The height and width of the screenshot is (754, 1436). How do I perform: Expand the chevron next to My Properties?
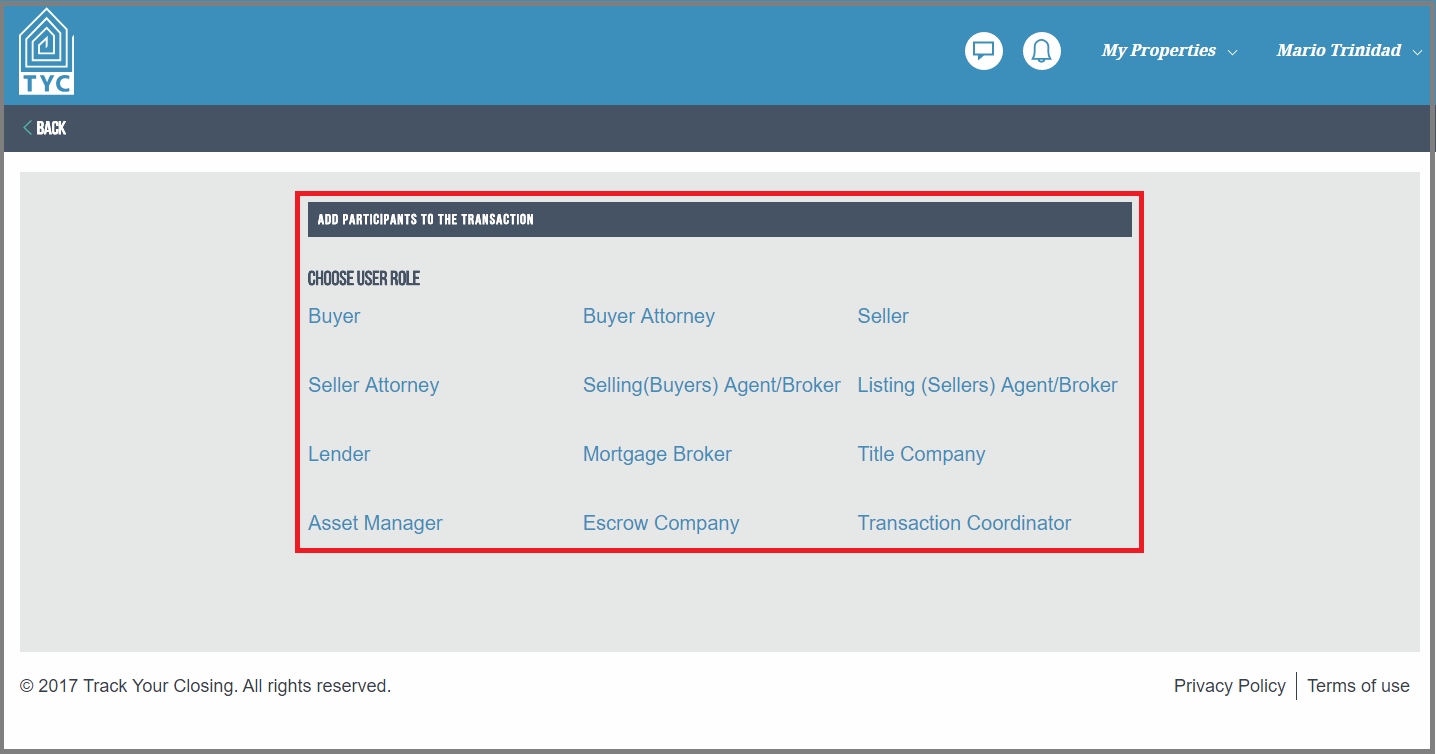(1232, 51)
